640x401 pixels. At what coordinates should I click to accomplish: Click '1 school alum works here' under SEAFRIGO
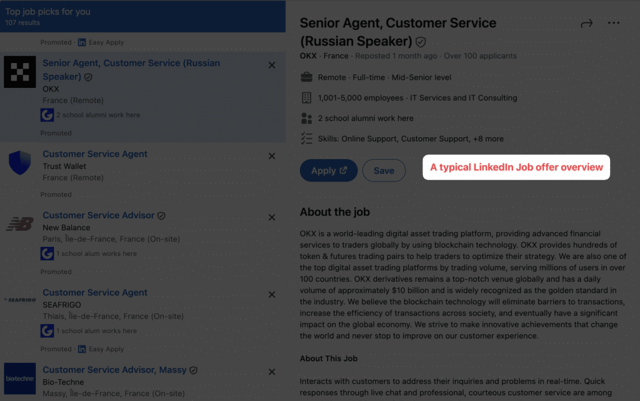pos(97,331)
